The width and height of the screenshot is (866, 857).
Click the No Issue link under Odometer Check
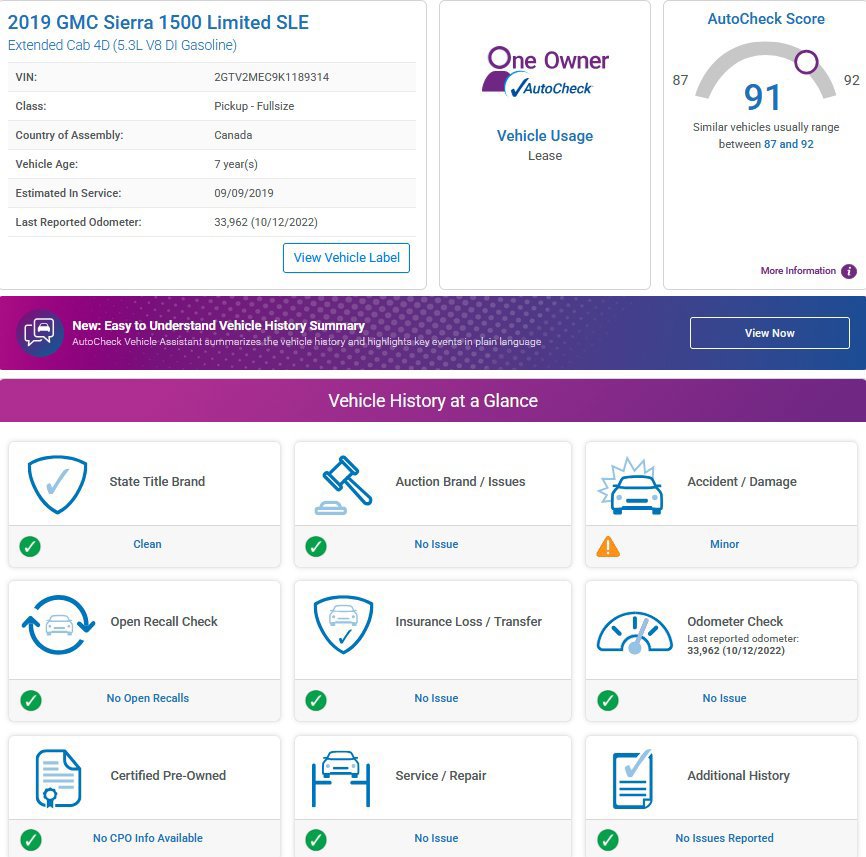point(725,698)
